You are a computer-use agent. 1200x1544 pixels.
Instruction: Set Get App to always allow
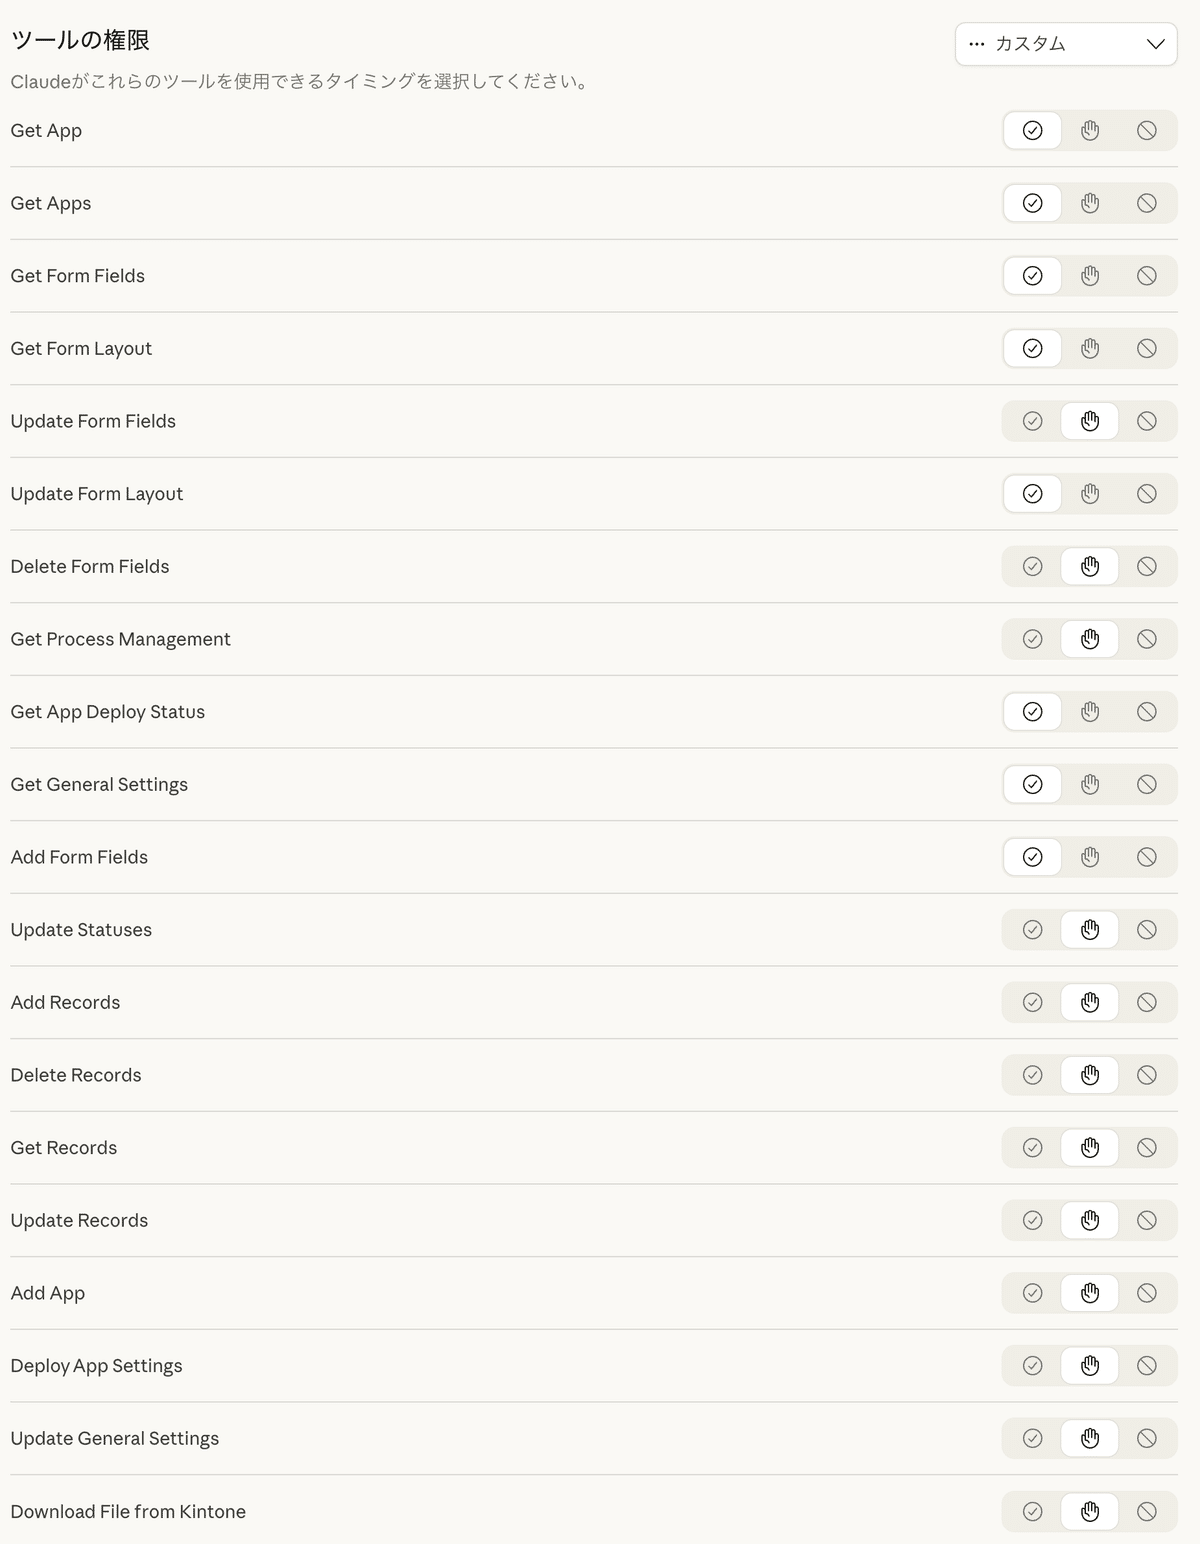click(x=1032, y=131)
